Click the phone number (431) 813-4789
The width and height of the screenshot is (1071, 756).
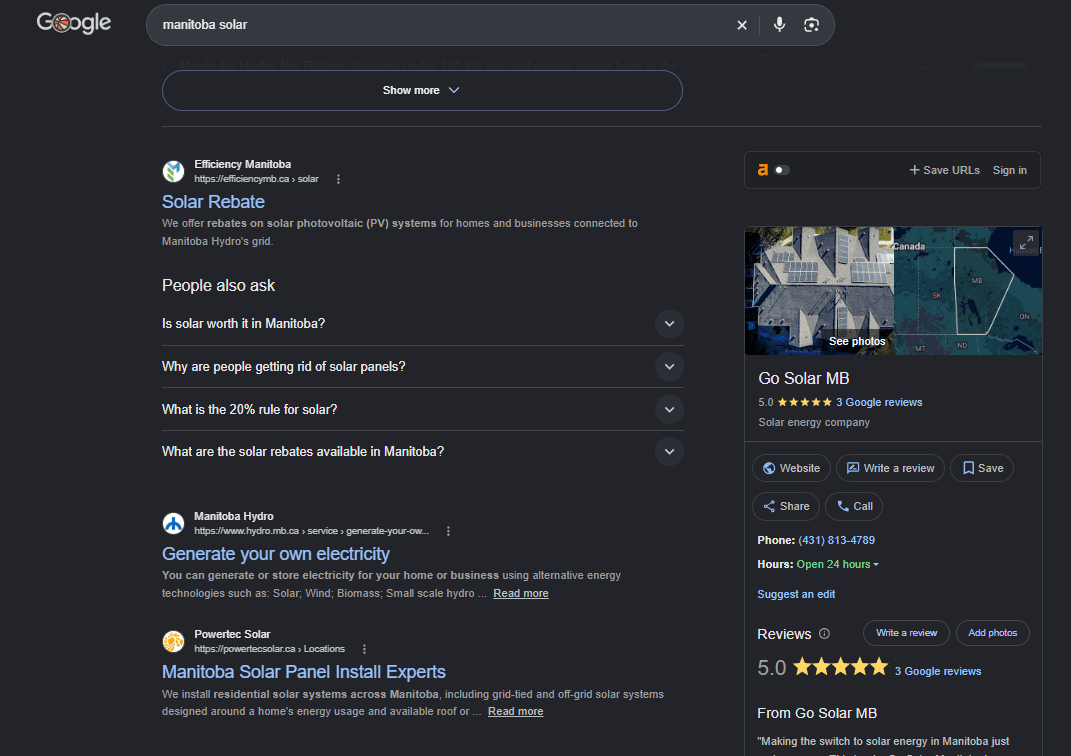click(x=836, y=541)
